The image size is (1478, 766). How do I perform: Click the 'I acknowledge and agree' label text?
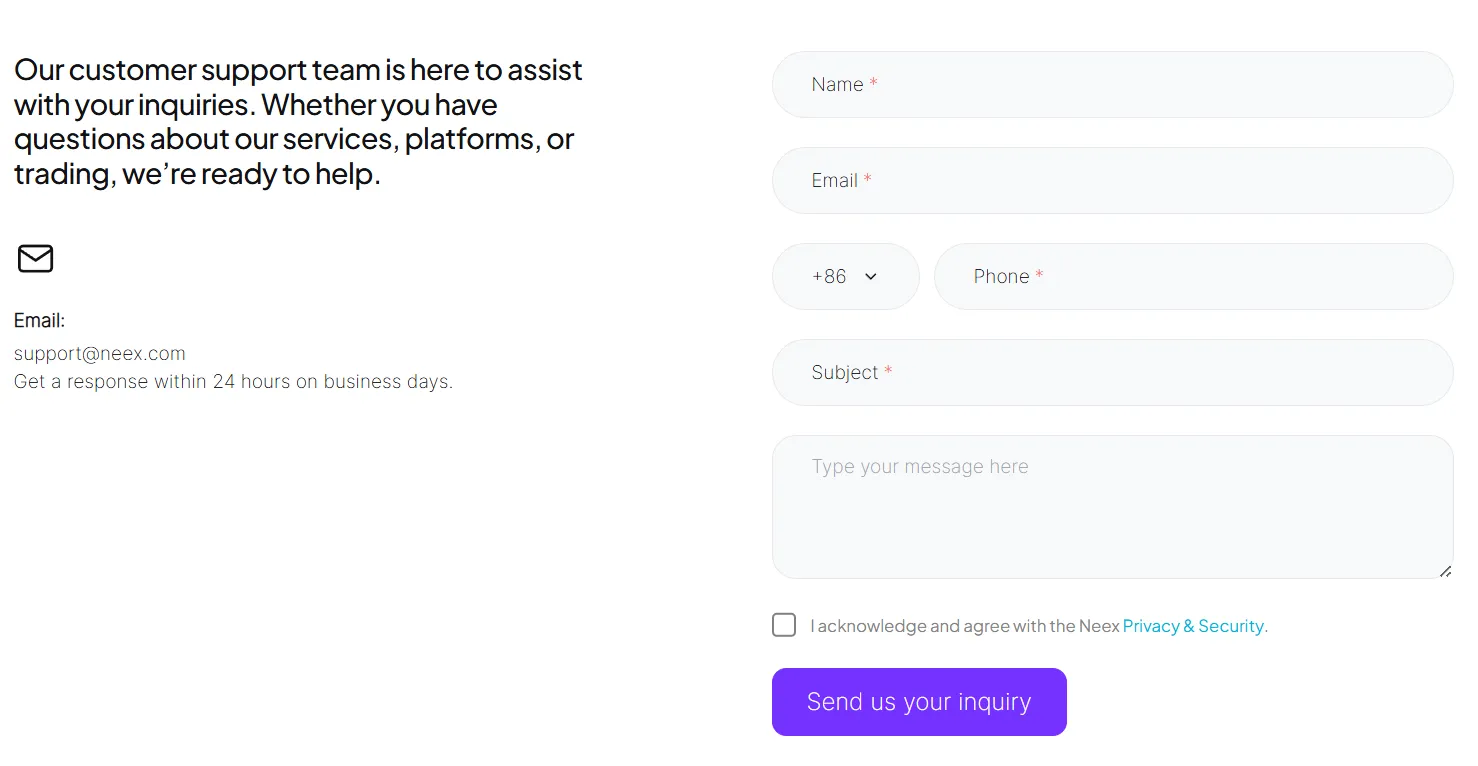tap(965, 626)
